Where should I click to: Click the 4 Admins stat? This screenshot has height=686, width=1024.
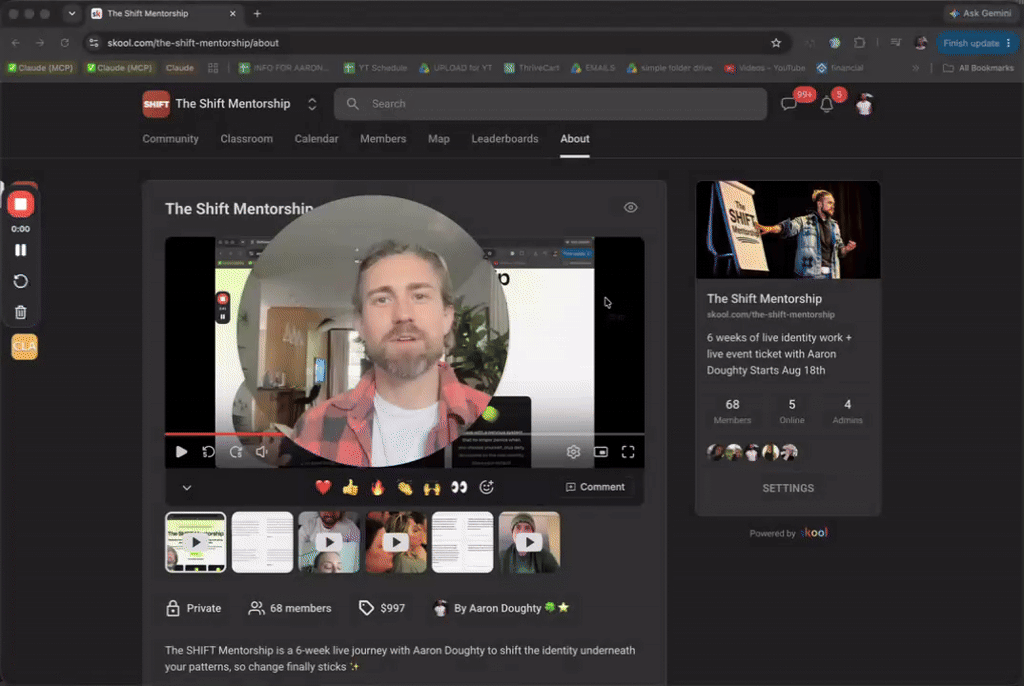click(x=847, y=412)
